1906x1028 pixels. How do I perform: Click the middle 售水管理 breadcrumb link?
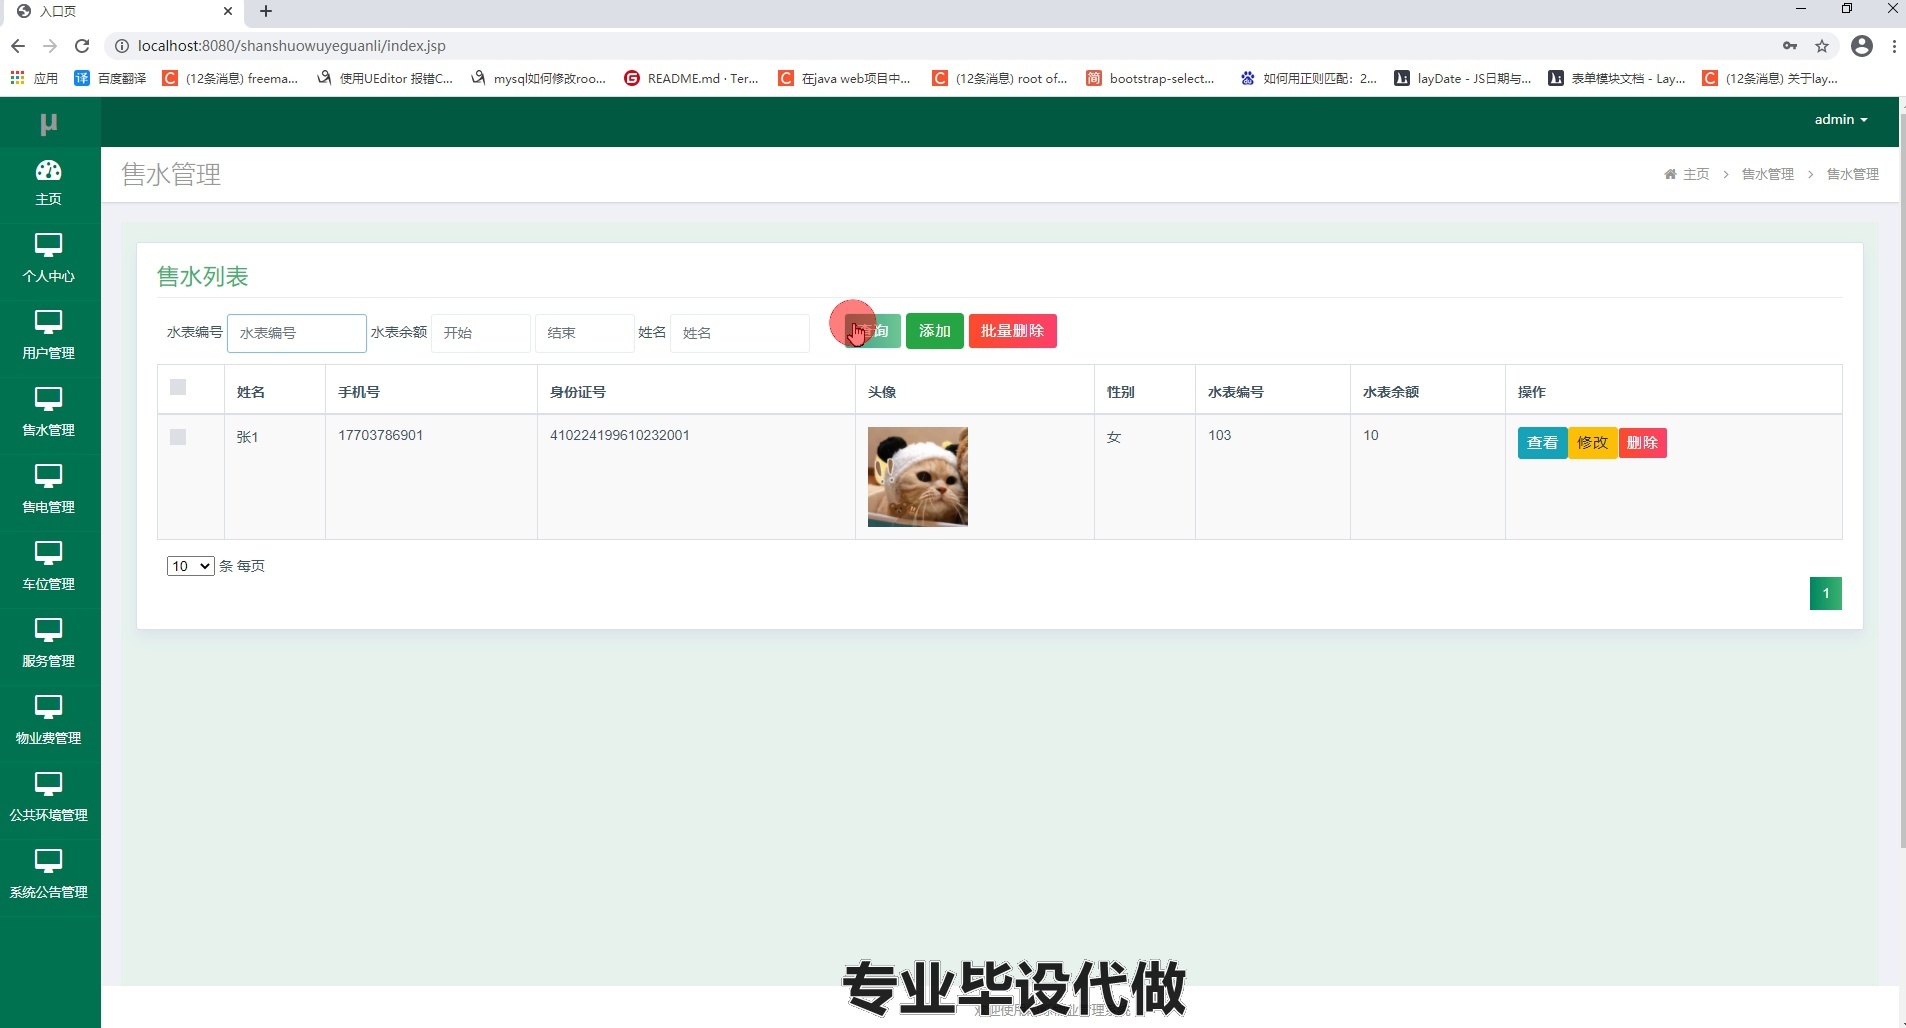click(1768, 174)
